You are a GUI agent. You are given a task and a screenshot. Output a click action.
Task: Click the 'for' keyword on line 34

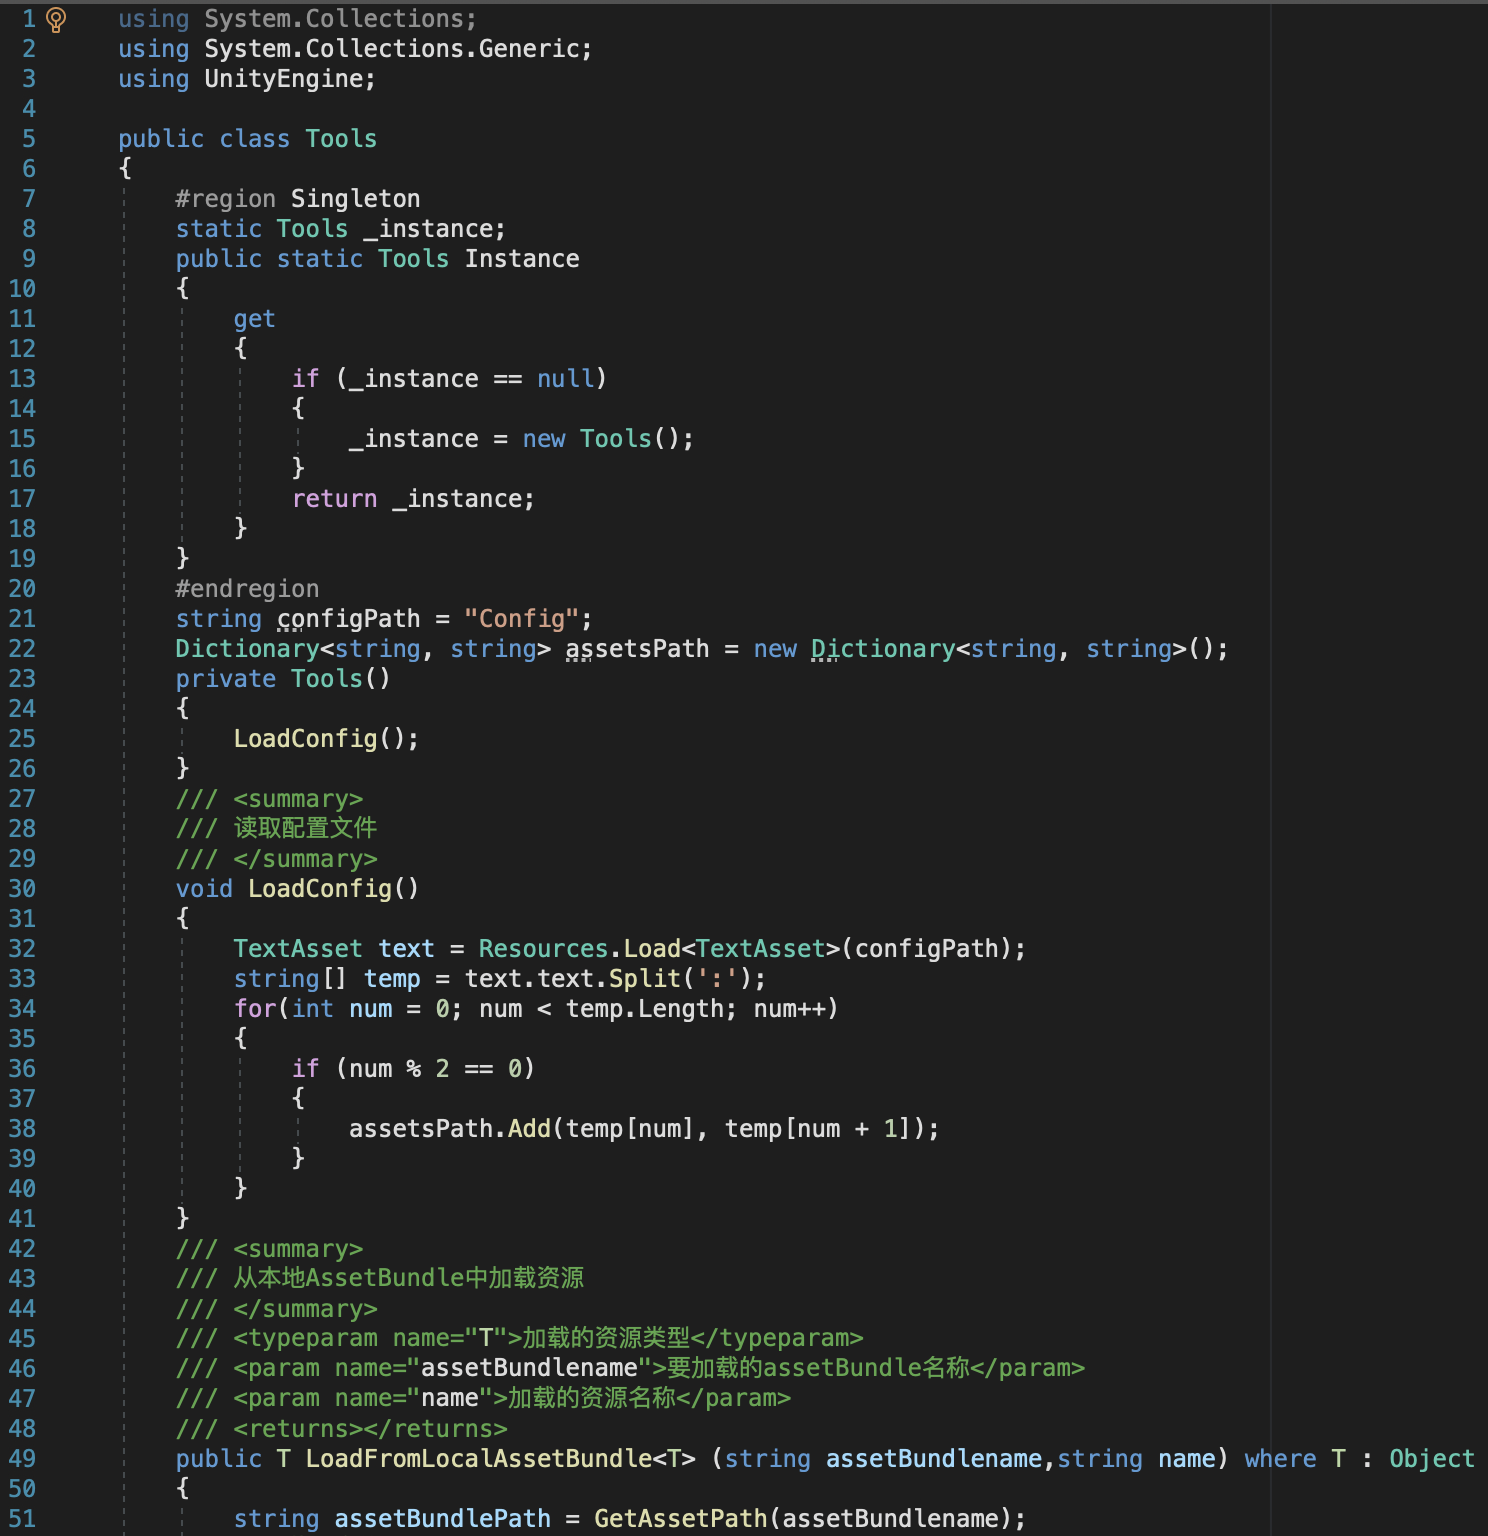coord(254,1009)
